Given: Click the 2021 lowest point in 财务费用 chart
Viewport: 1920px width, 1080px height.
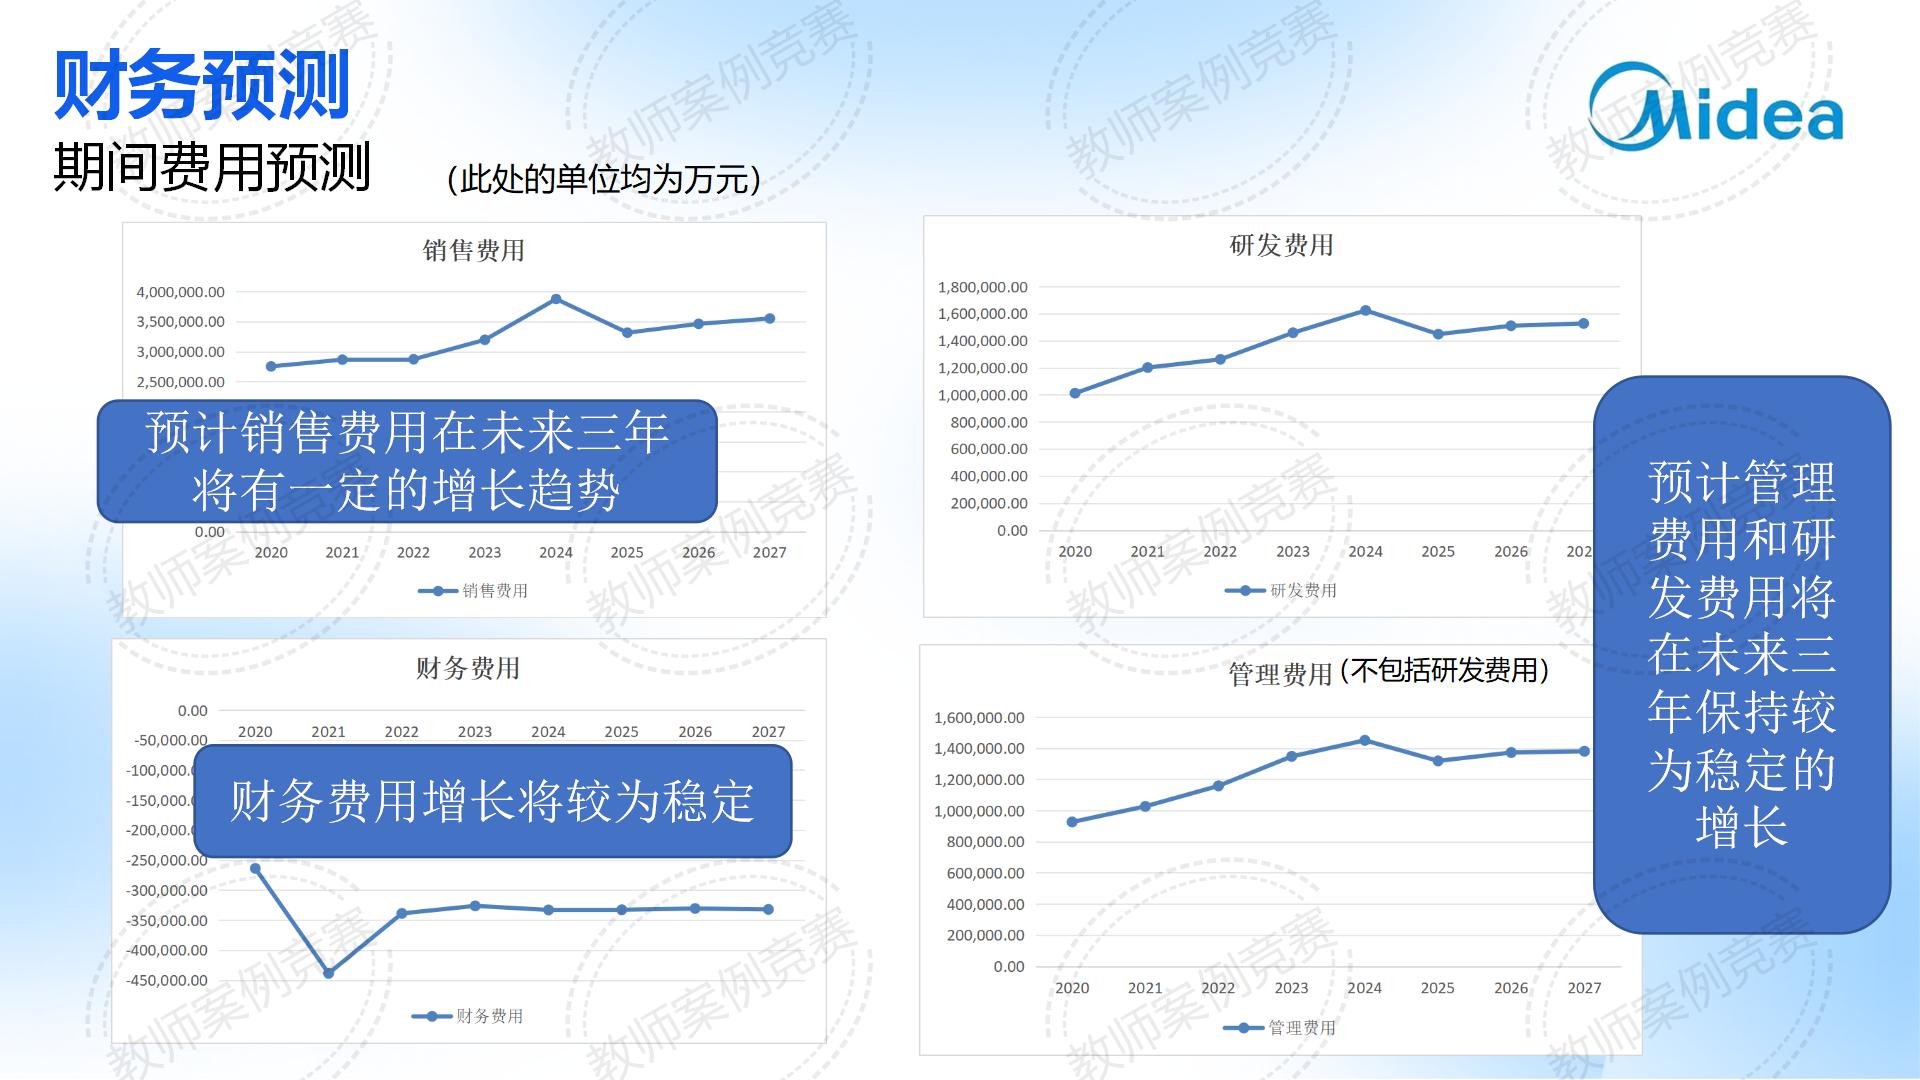Looking at the screenshot, I should tap(329, 973).
